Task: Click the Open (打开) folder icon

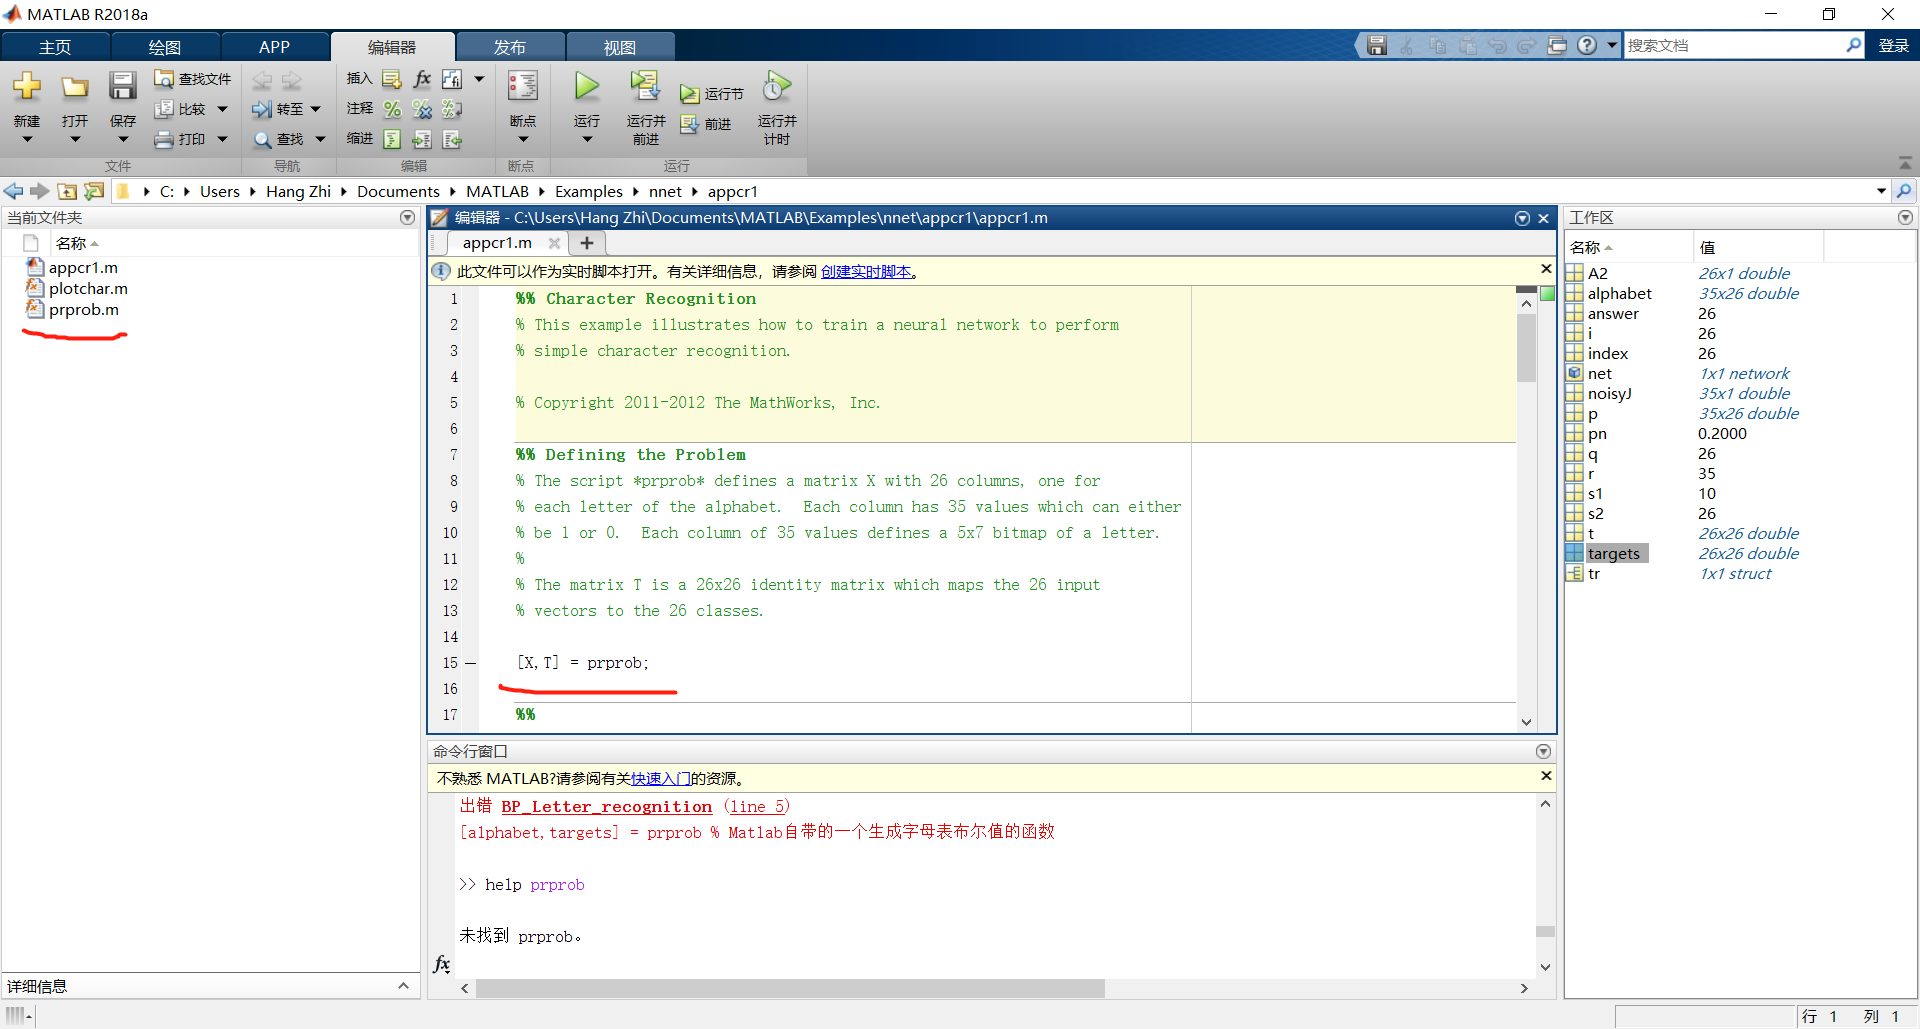Action: (x=74, y=86)
